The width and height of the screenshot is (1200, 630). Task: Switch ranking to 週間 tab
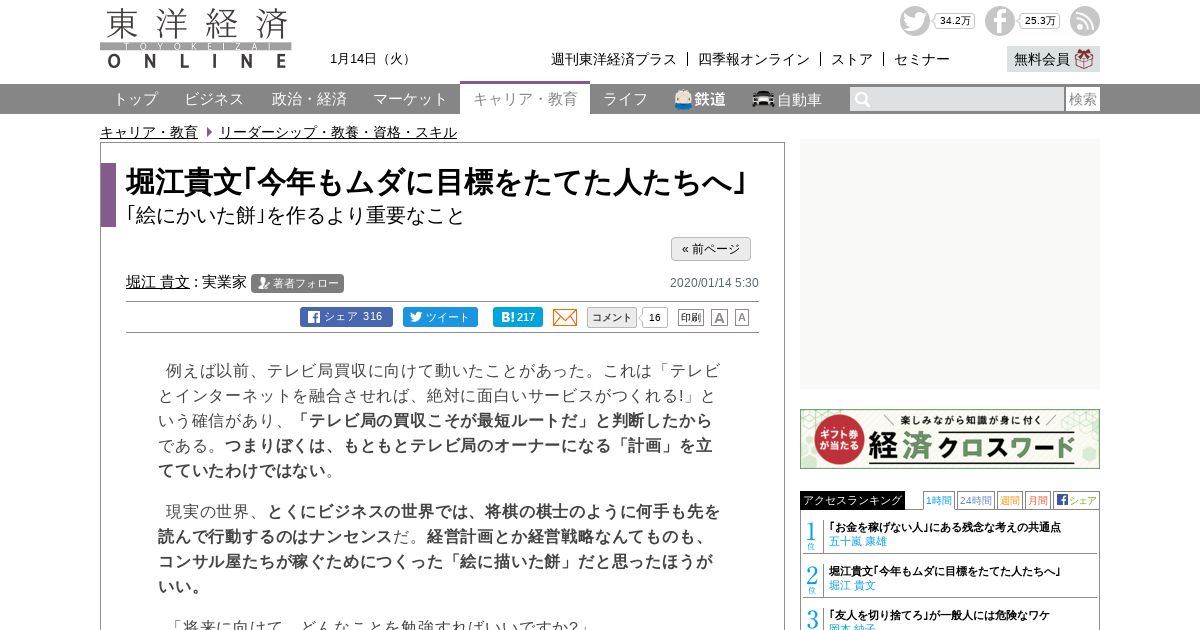pyautogui.click(x=1009, y=500)
